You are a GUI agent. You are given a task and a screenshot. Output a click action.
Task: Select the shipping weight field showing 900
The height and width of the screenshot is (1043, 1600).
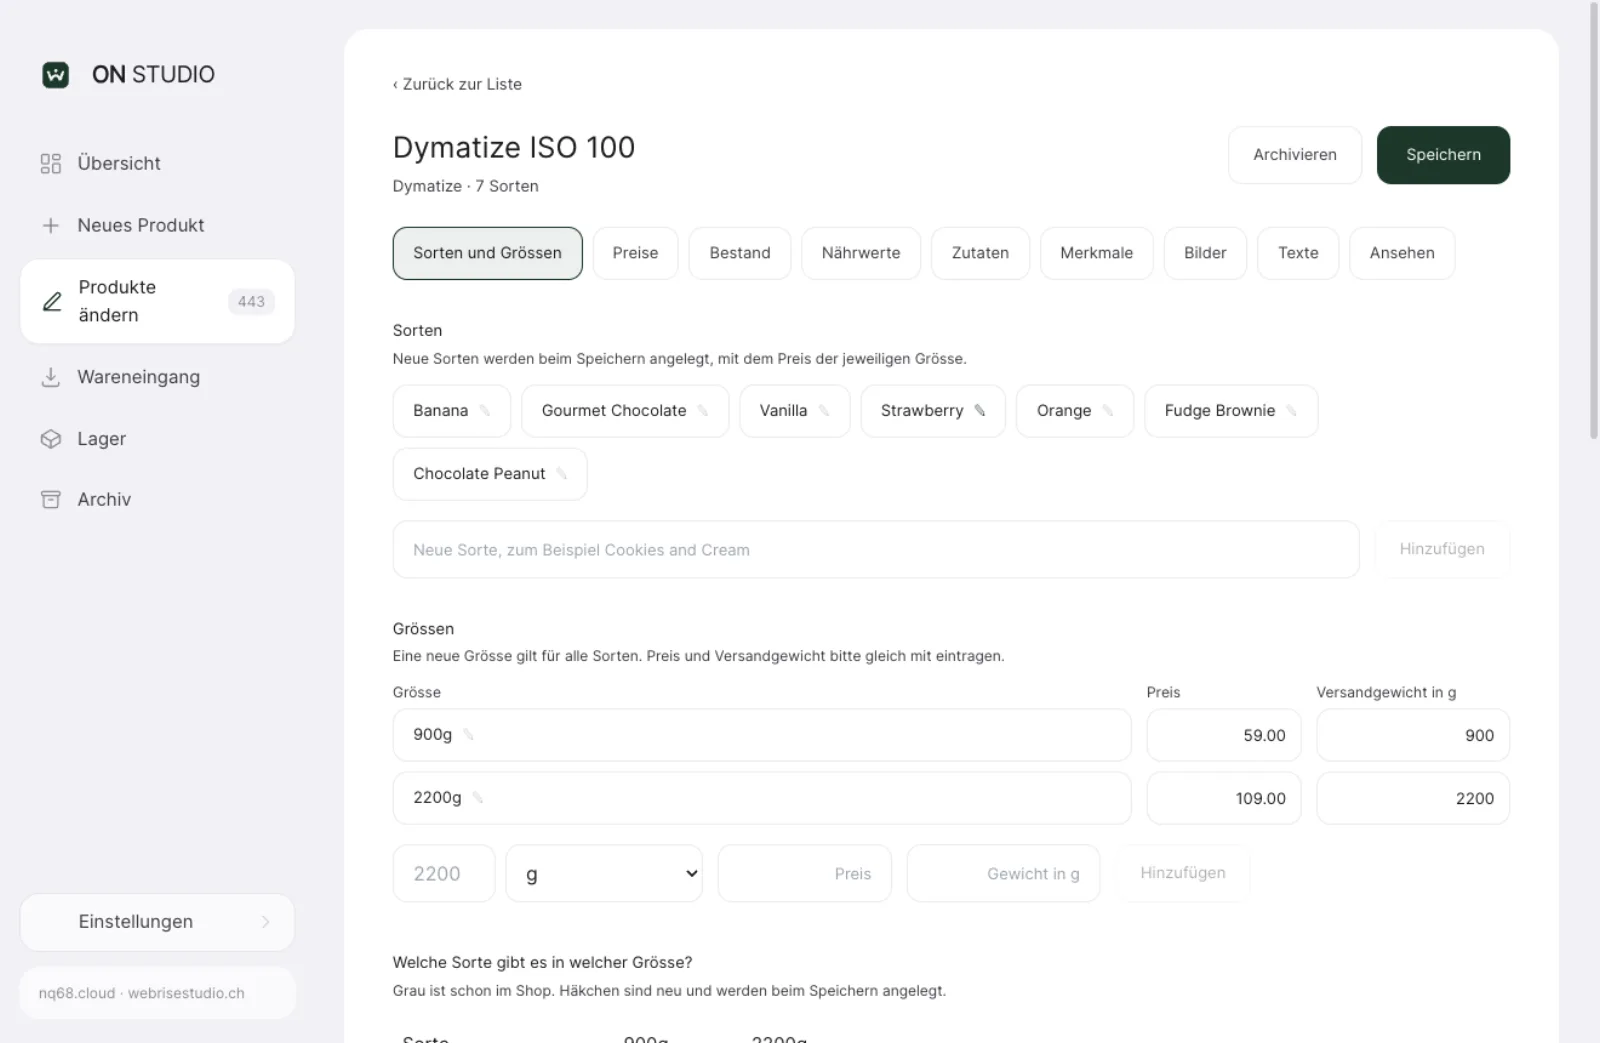point(1413,735)
